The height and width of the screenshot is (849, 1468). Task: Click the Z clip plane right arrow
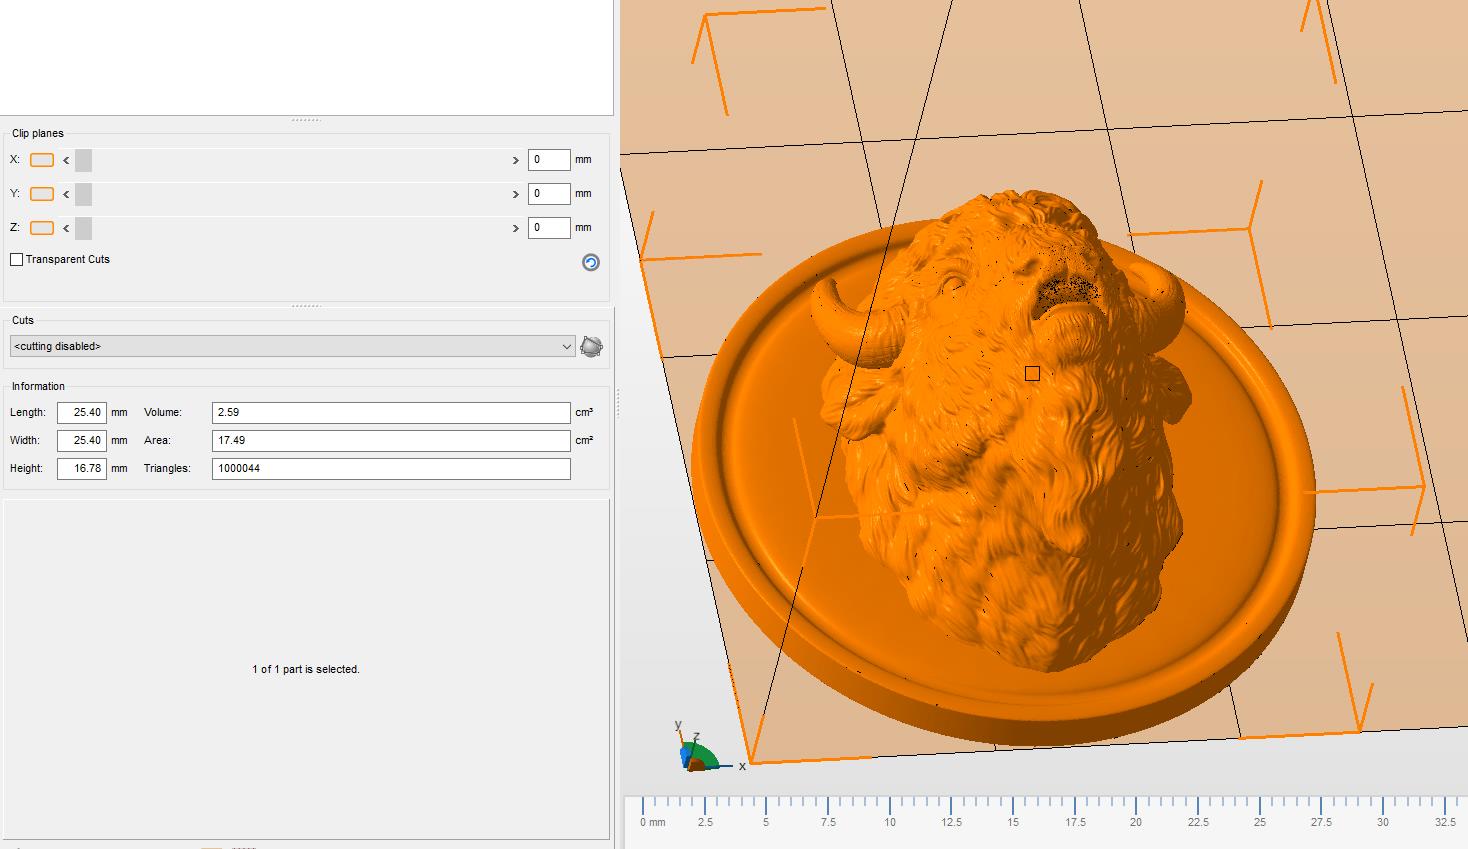point(516,228)
